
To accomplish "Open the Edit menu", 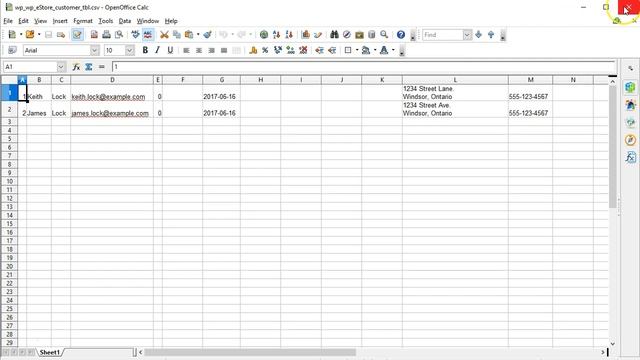I will (x=23, y=21).
